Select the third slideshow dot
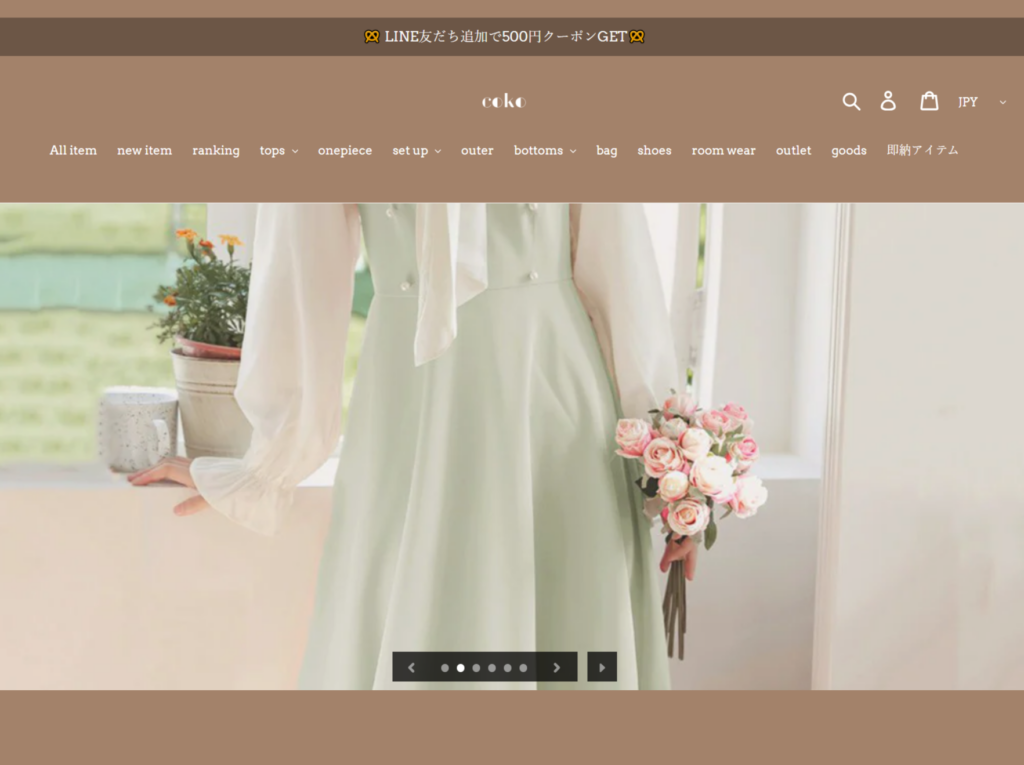1024x765 pixels. pos(476,668)
